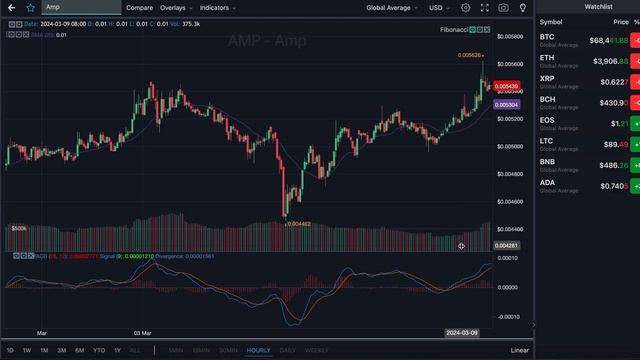Open EOS row in Watchlist
This screenshot has height=360, width=640.
pyautogui.click(x=589, y=124)
